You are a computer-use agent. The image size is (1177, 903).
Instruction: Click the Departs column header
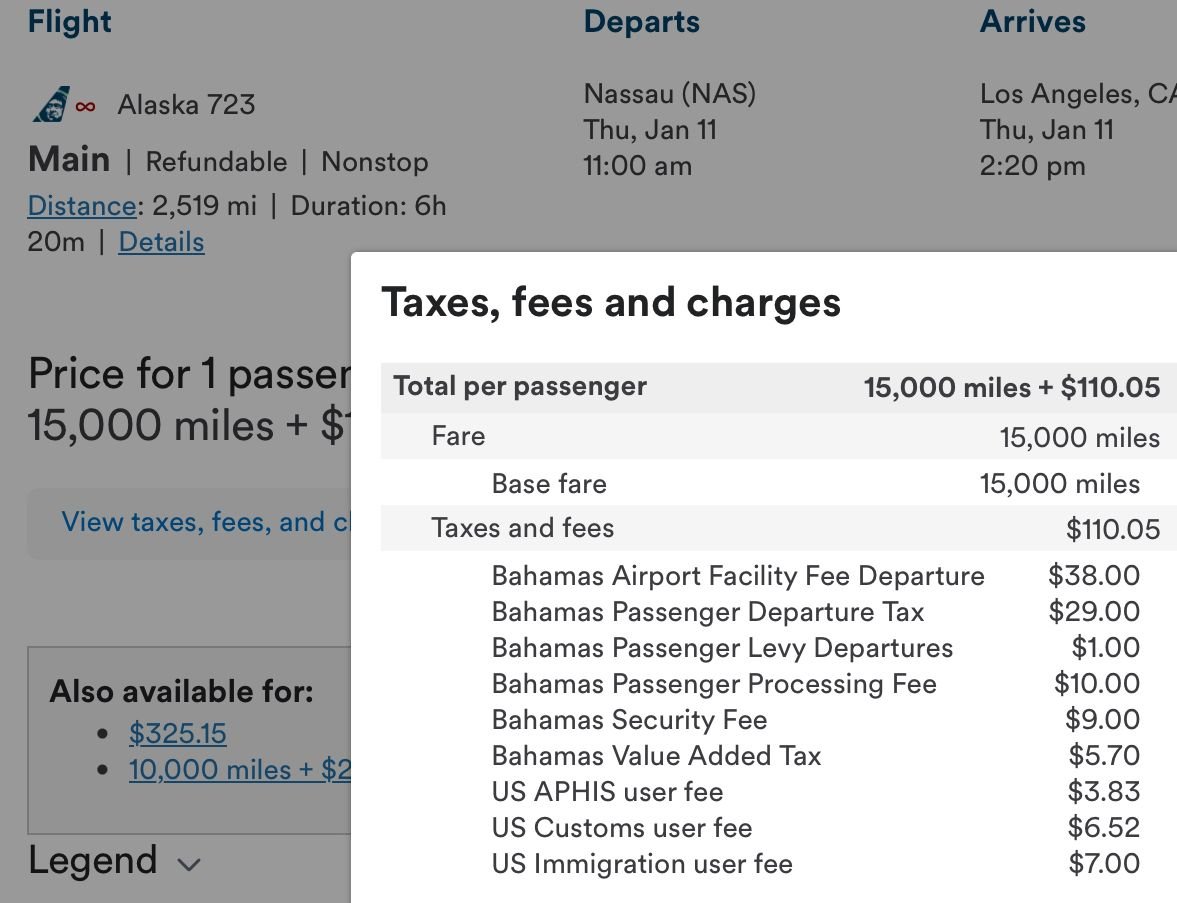641,22
